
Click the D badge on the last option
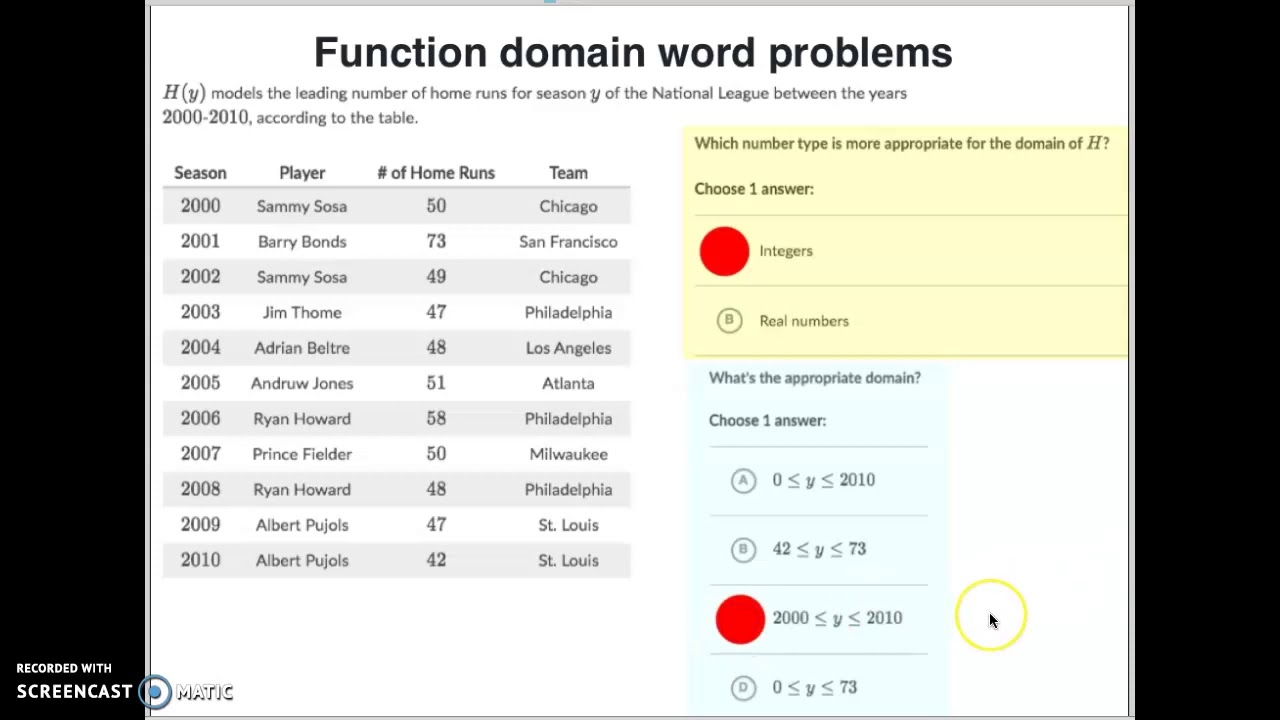[x=743, y=688]
